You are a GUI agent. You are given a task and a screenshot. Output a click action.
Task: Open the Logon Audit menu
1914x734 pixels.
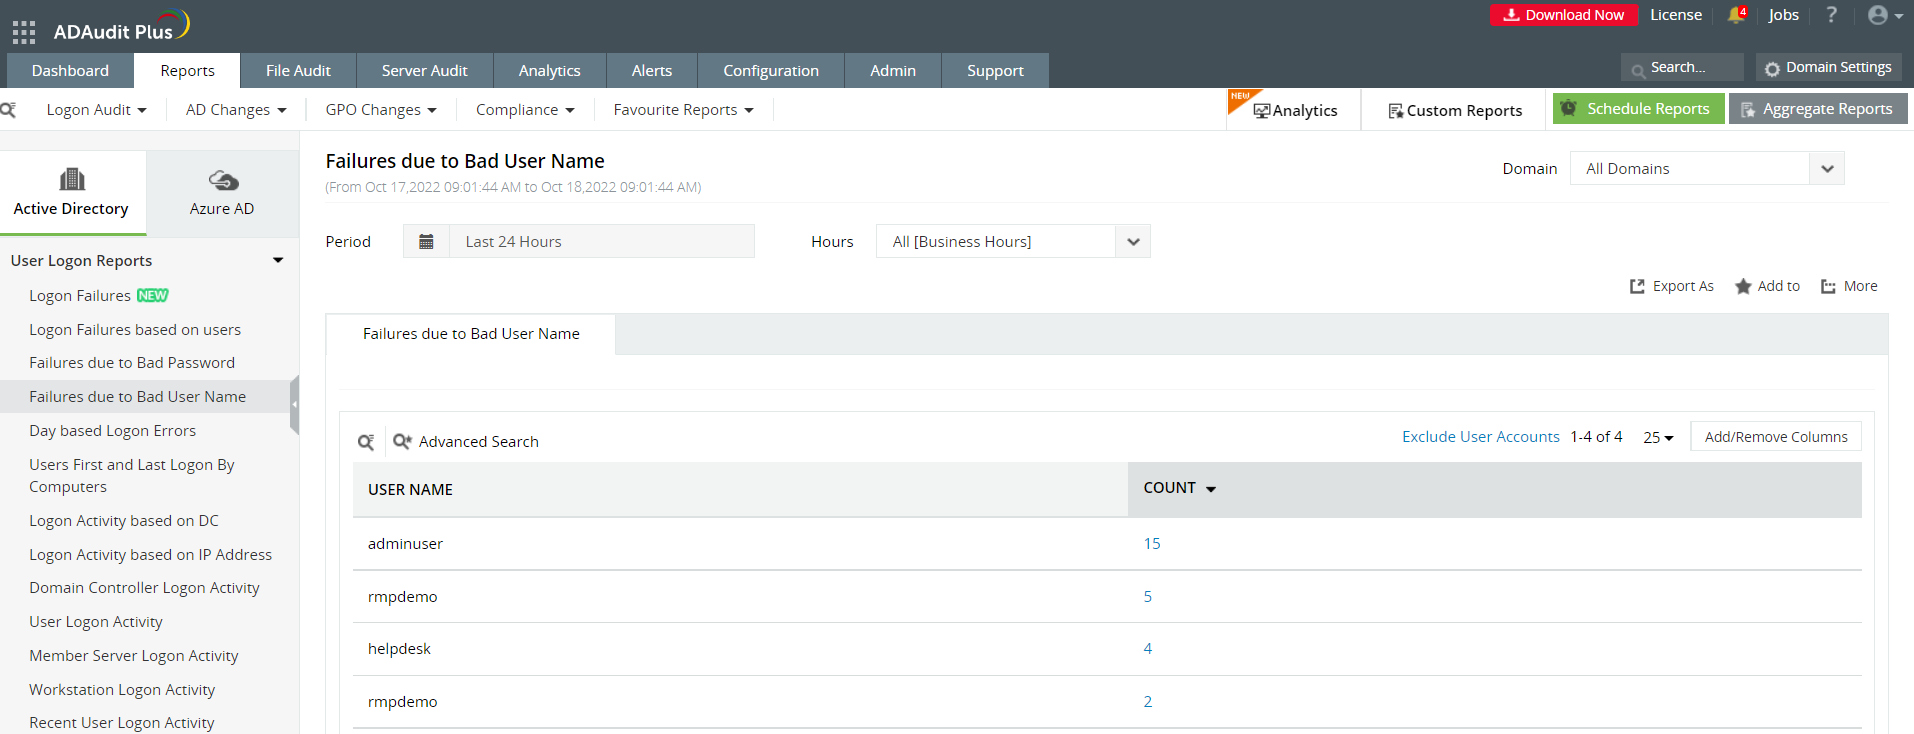pos(96,110)
